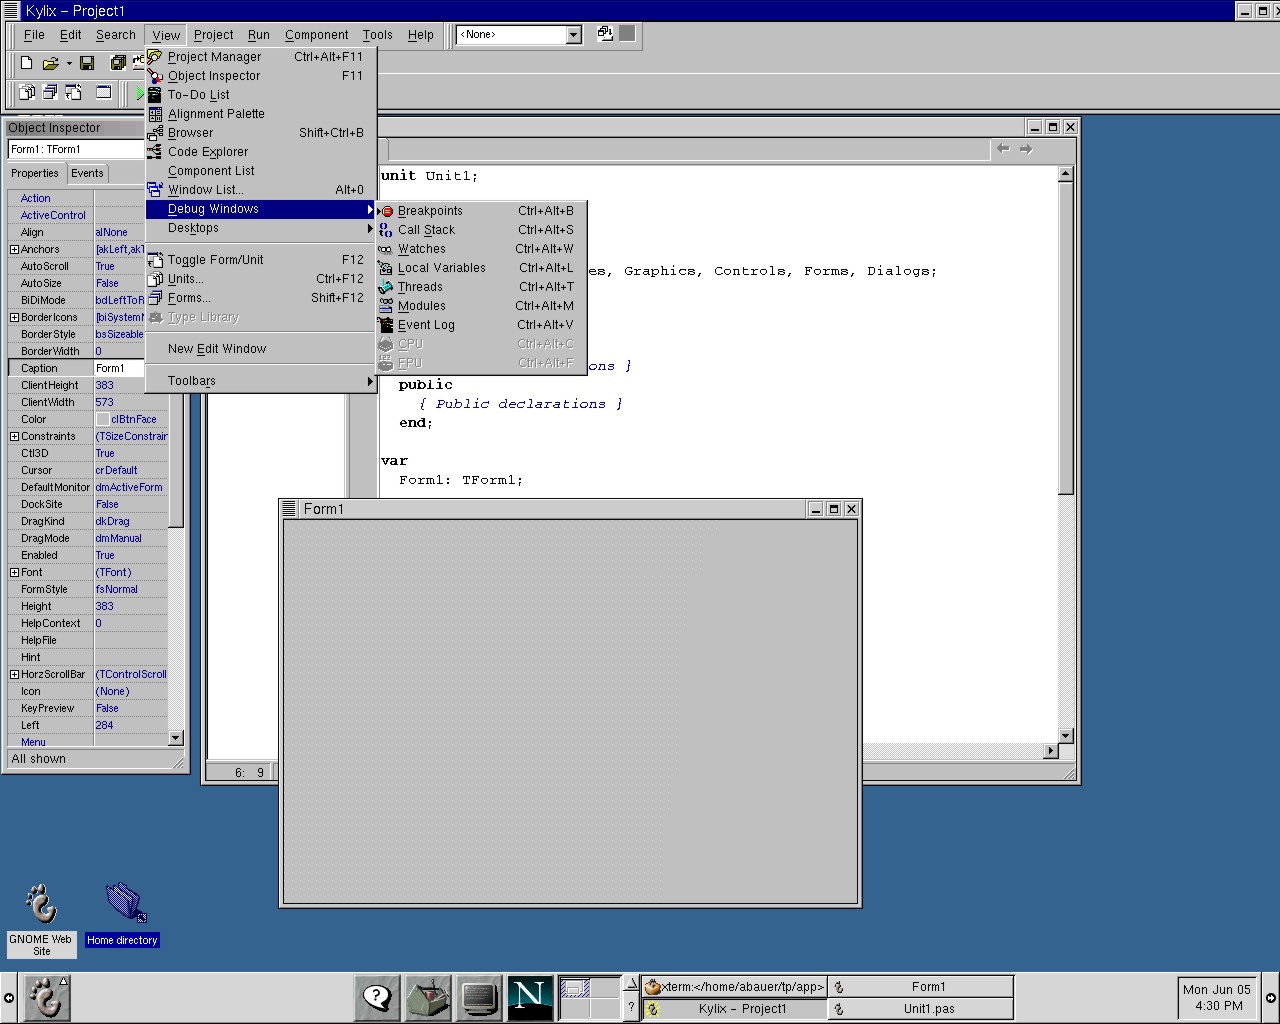Click code editor scroll up arrow
This screenshot has width=1280, height=1024.
[1065, 174]
